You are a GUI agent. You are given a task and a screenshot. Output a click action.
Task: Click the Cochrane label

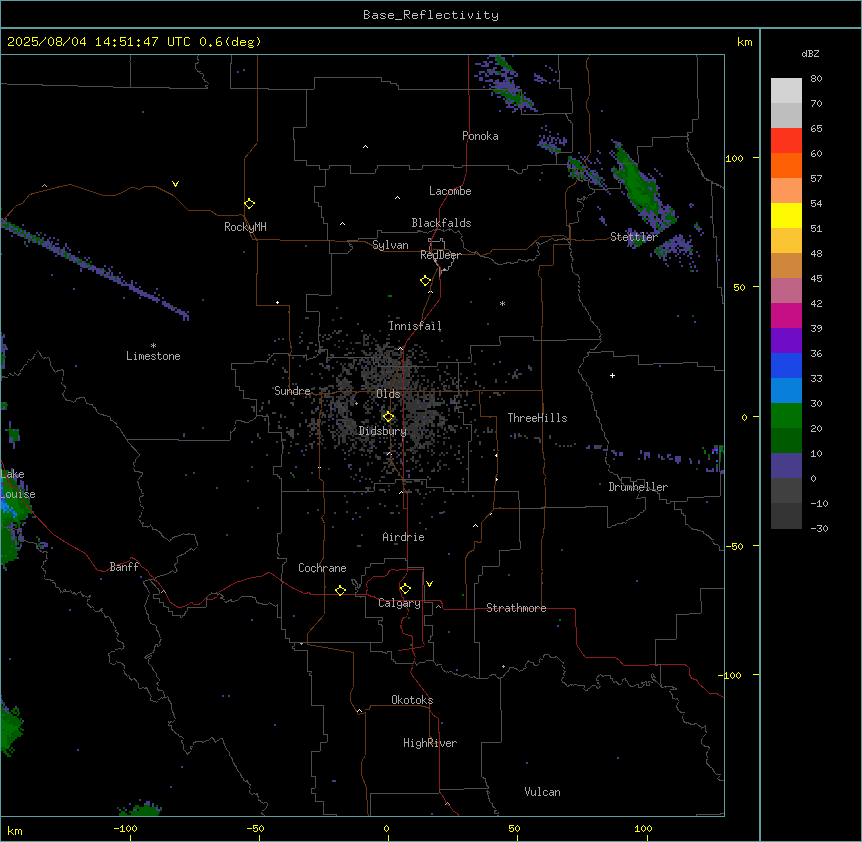322,568
